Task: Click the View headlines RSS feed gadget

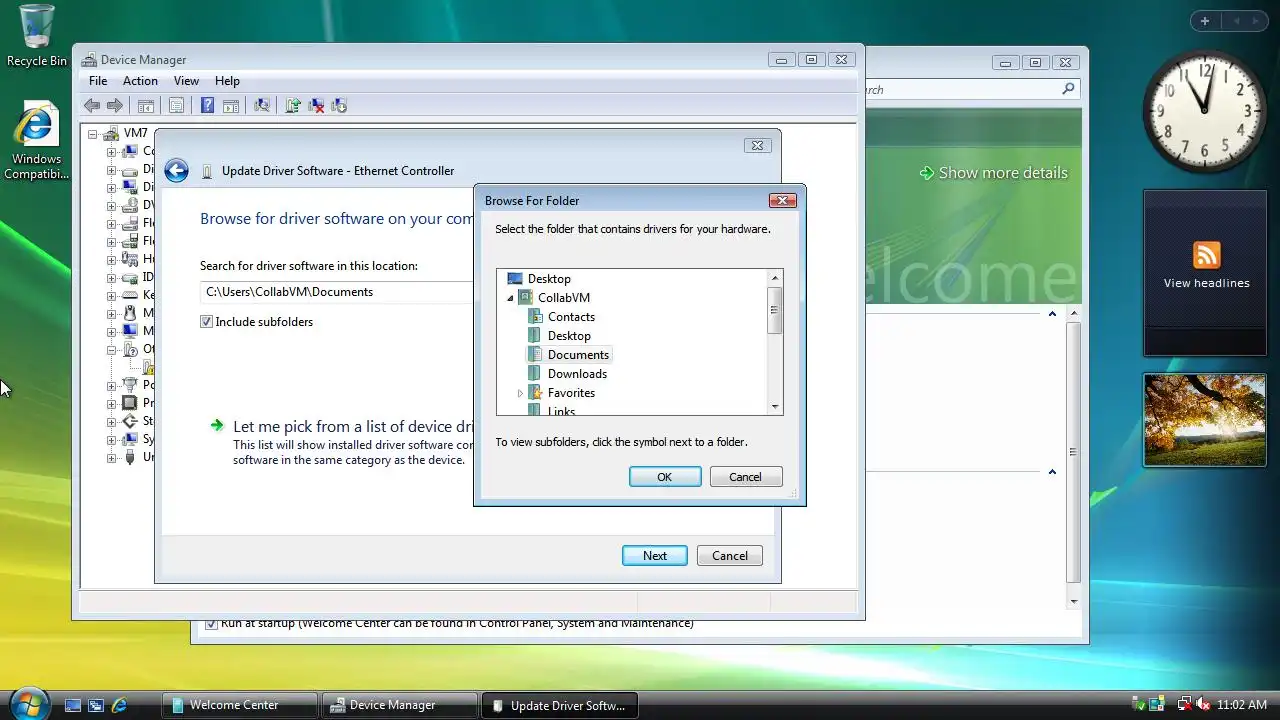Action: [1206, 272]
